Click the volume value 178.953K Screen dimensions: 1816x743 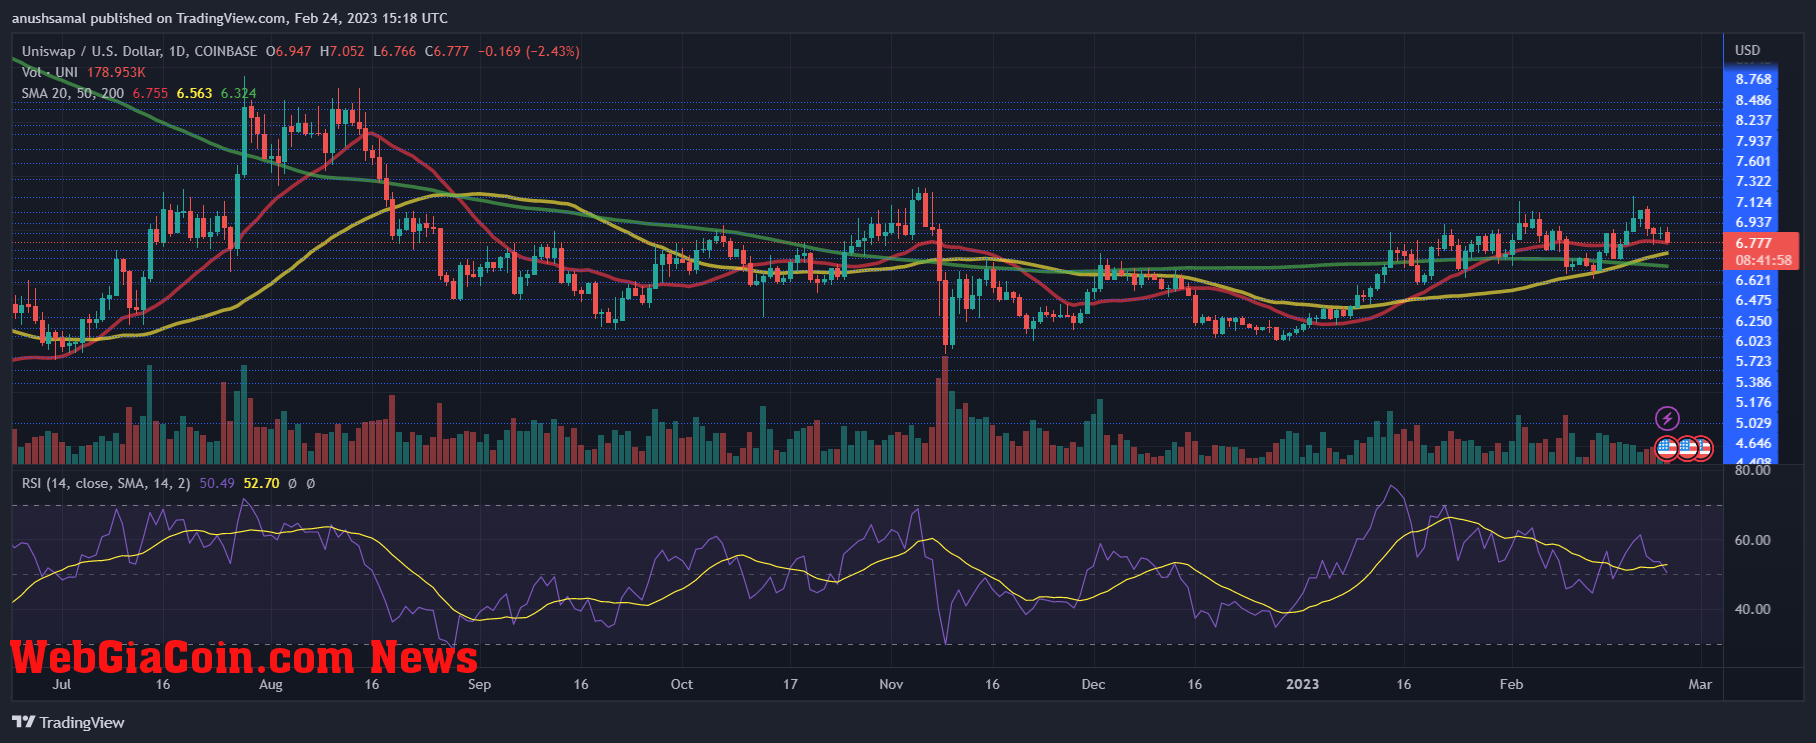[116, 72]
